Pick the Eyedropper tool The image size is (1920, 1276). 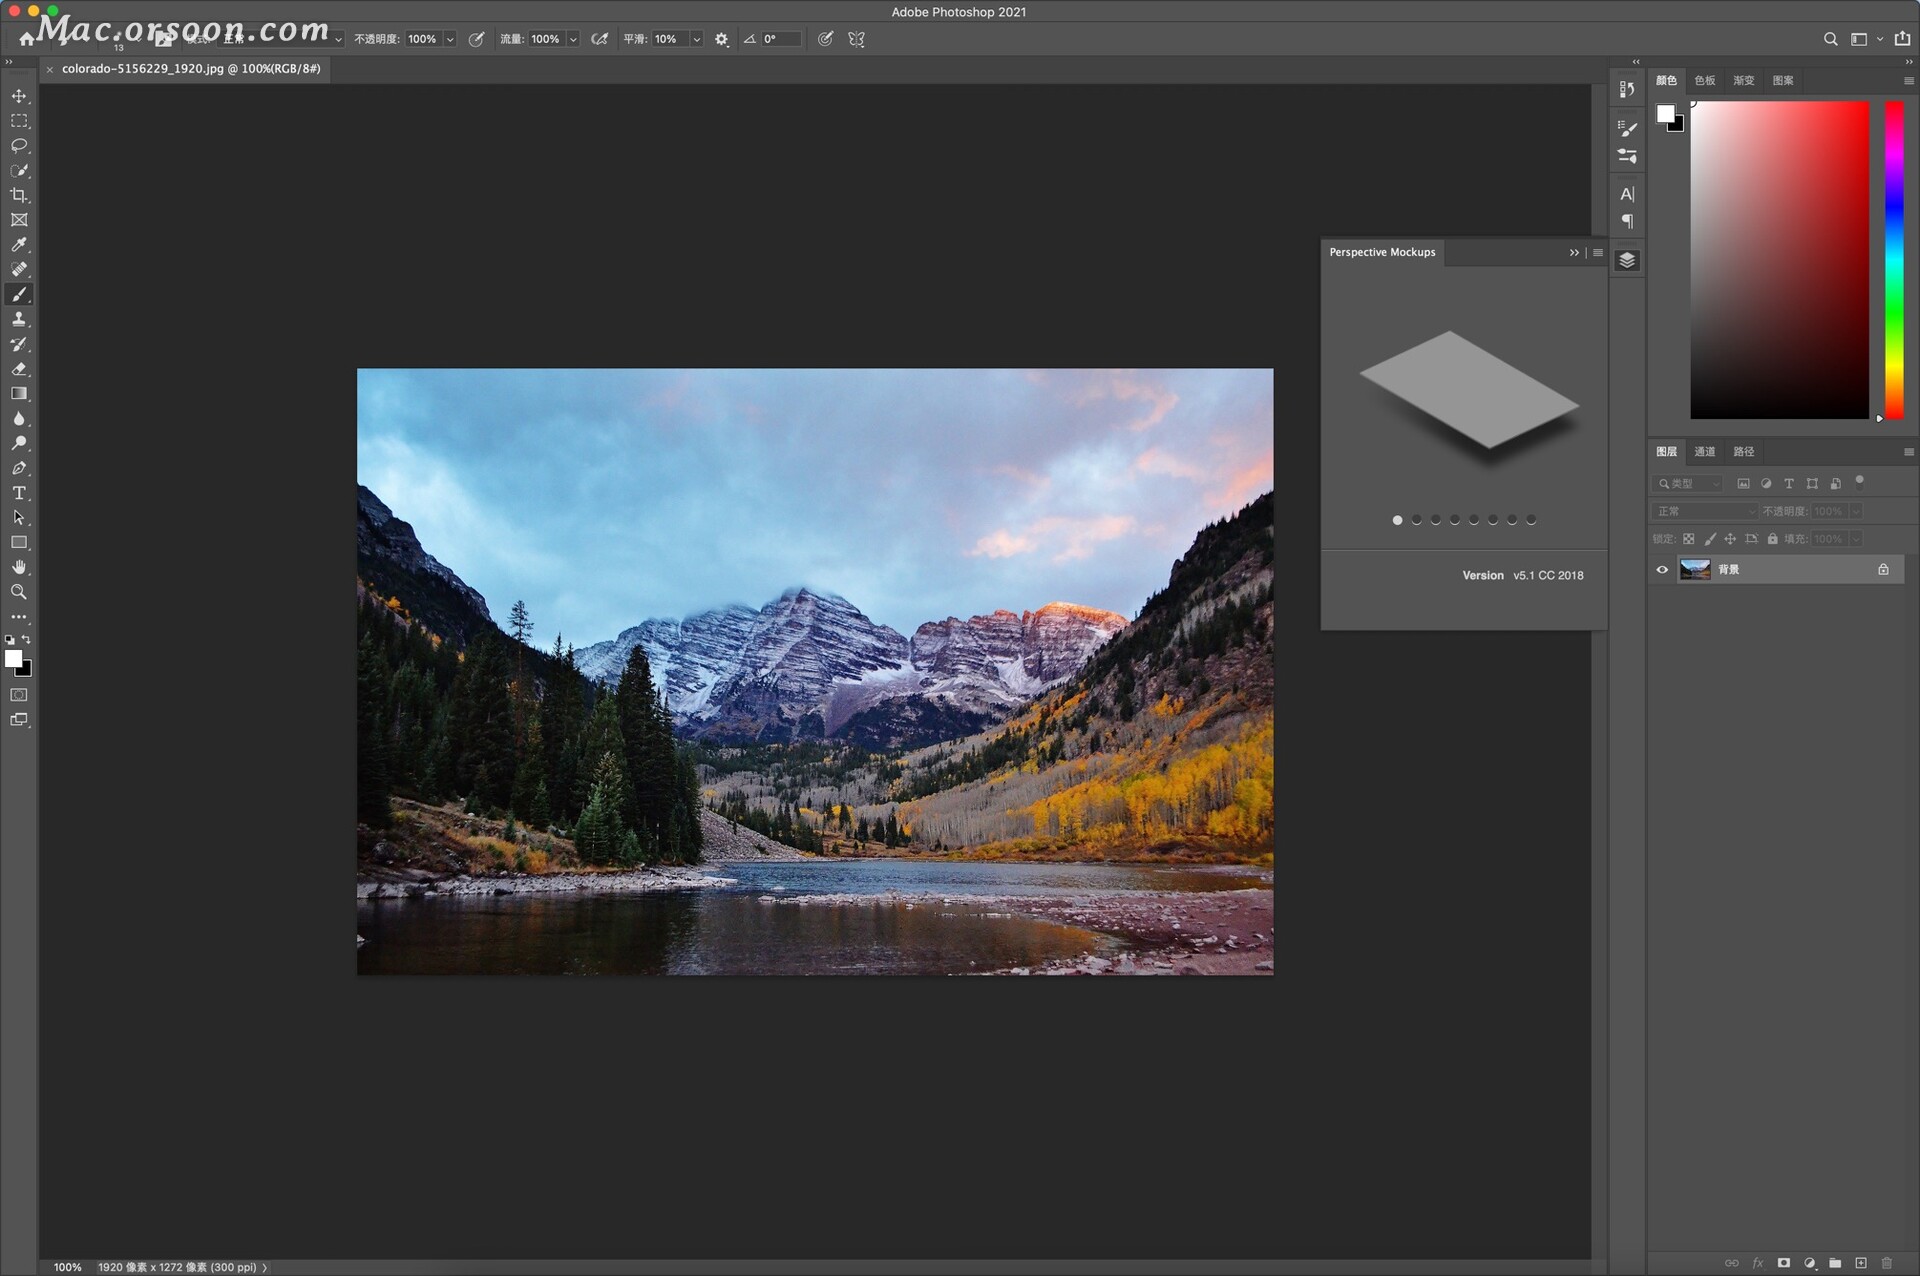coord(19,245)
